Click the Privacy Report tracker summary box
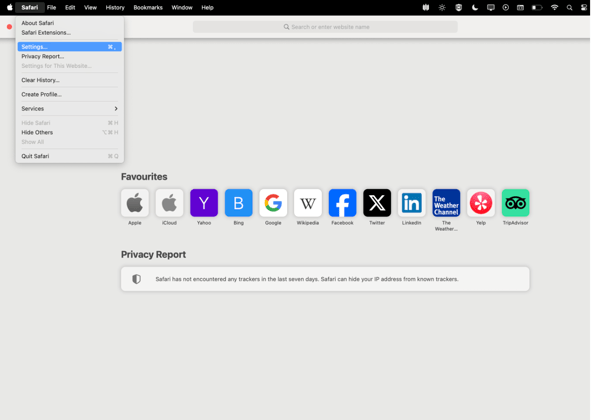 pos(325,279)
